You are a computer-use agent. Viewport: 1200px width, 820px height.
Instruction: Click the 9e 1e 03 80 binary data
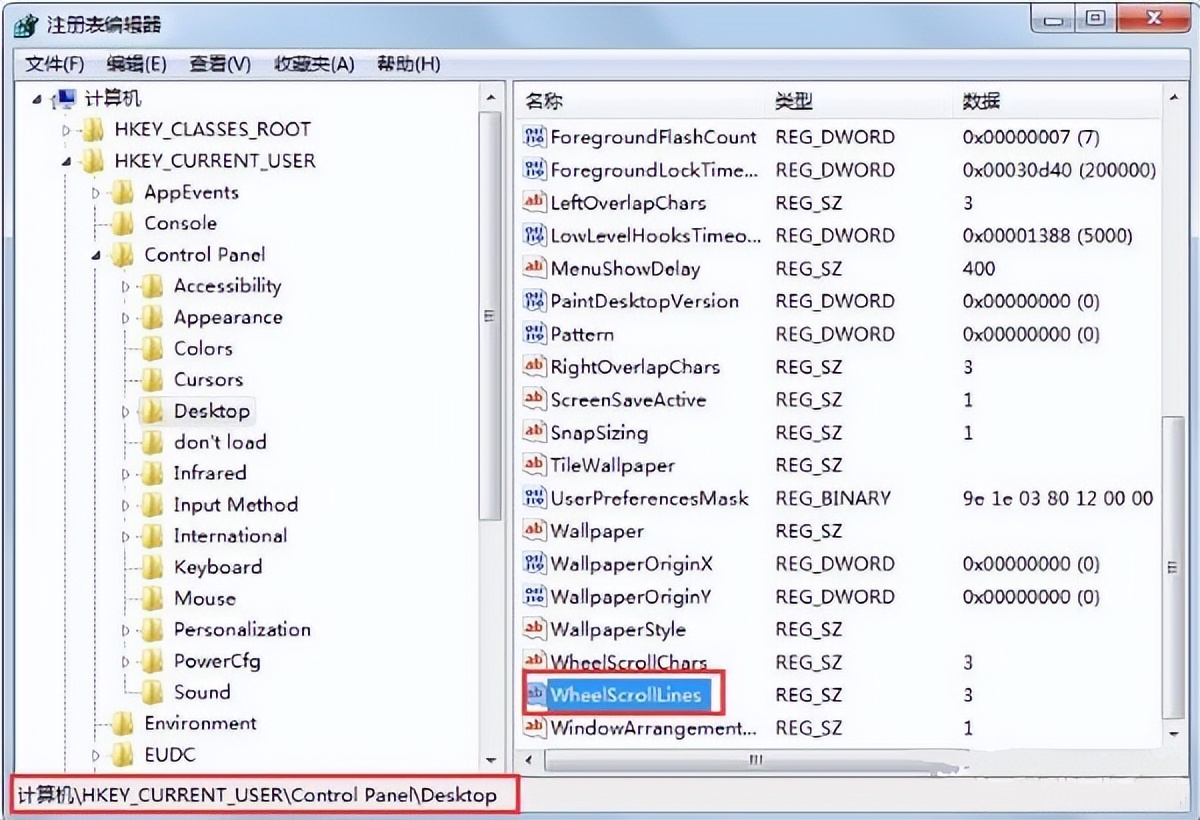click(x=1058, y=498)
